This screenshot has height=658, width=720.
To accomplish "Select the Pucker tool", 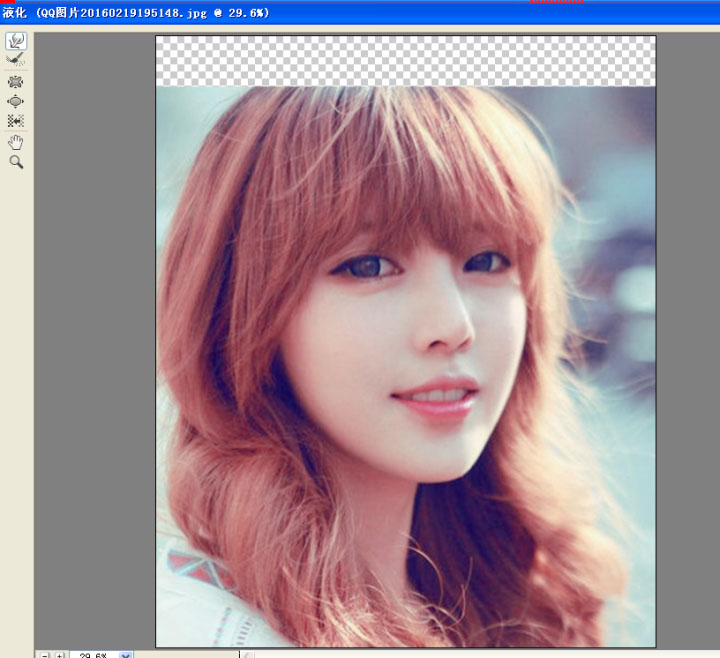I will 16,82.
